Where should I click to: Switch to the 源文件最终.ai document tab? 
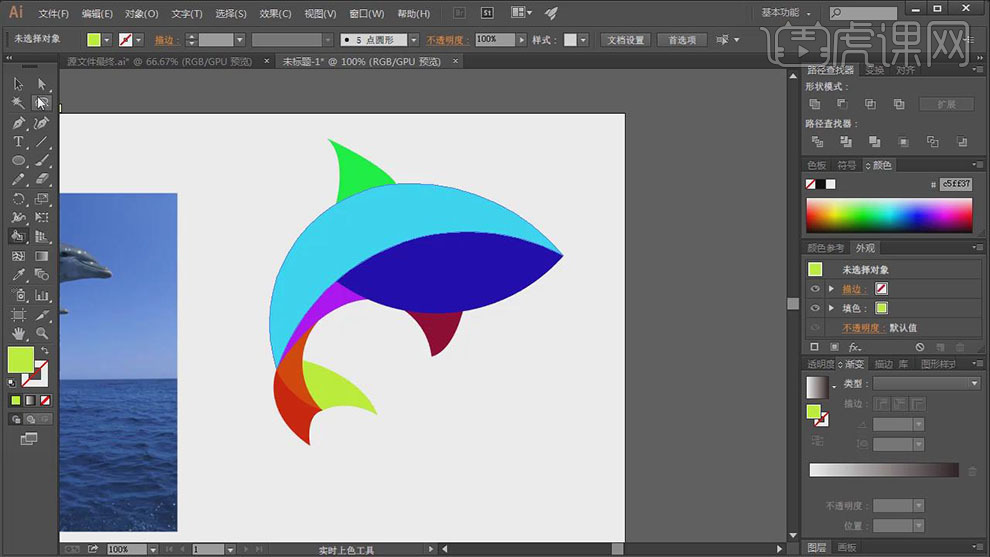160,62
